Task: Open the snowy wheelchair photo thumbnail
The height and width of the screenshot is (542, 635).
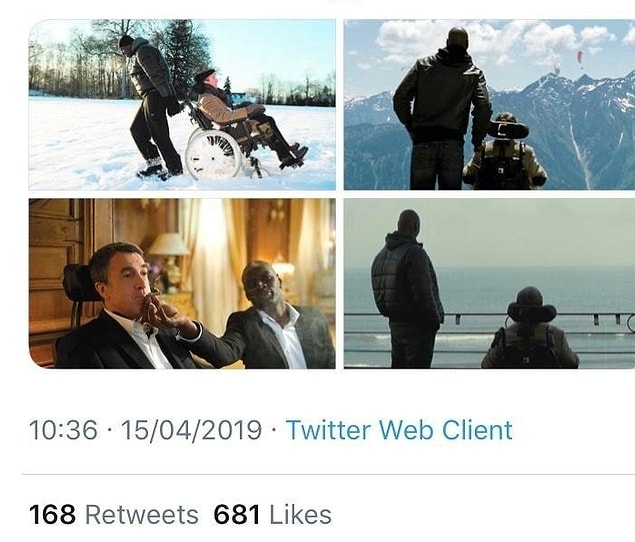Action: click(x=182, y=105)
